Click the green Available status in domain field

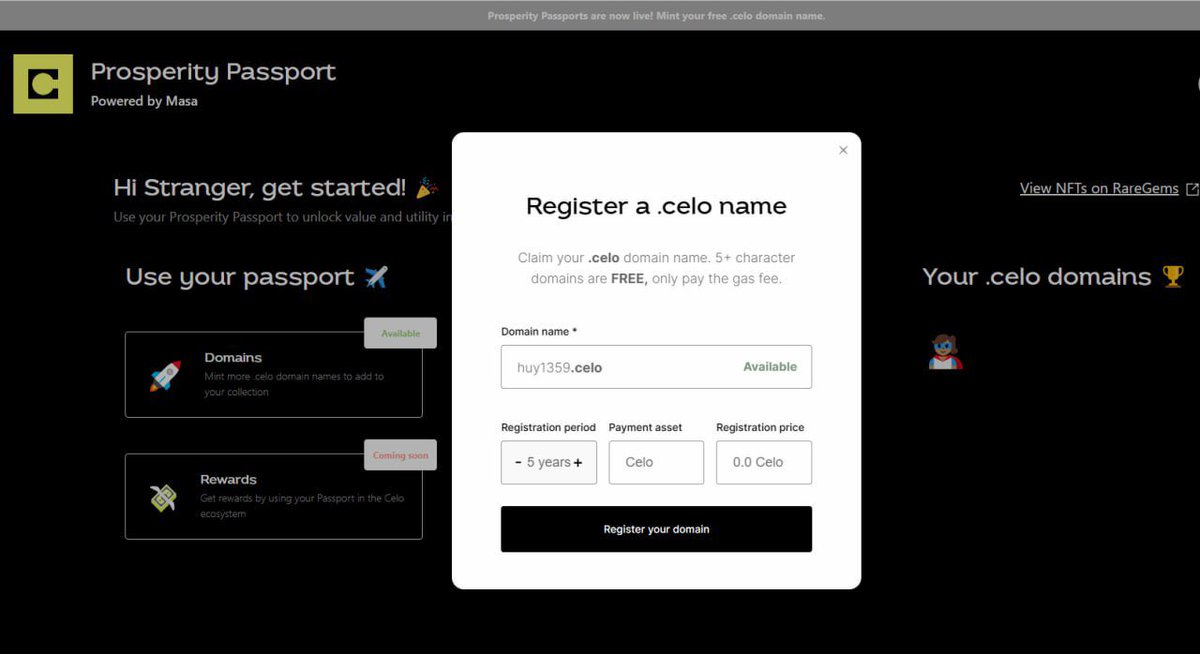(x=770, y=367)
